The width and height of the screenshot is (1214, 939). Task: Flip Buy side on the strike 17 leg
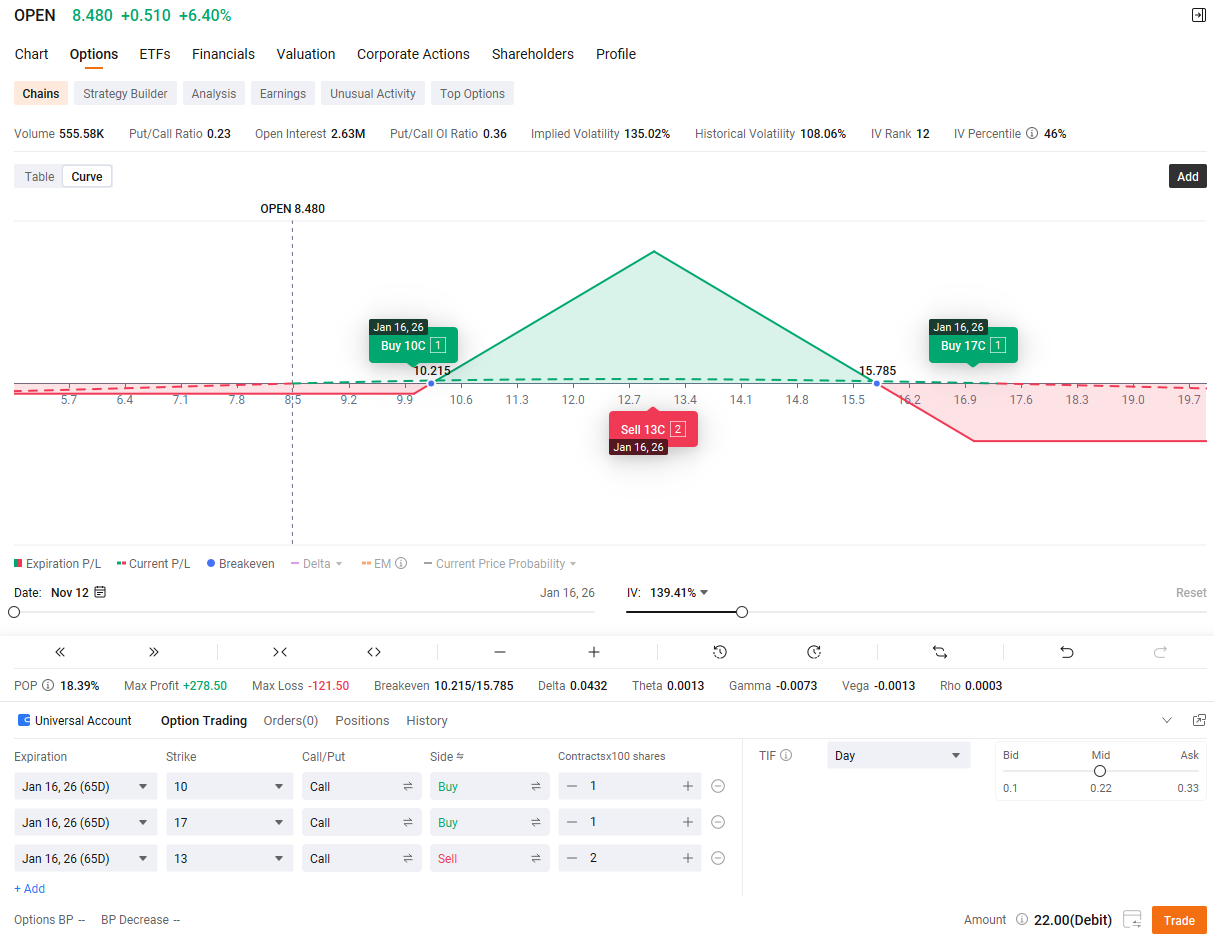click(x=536, y=822)
